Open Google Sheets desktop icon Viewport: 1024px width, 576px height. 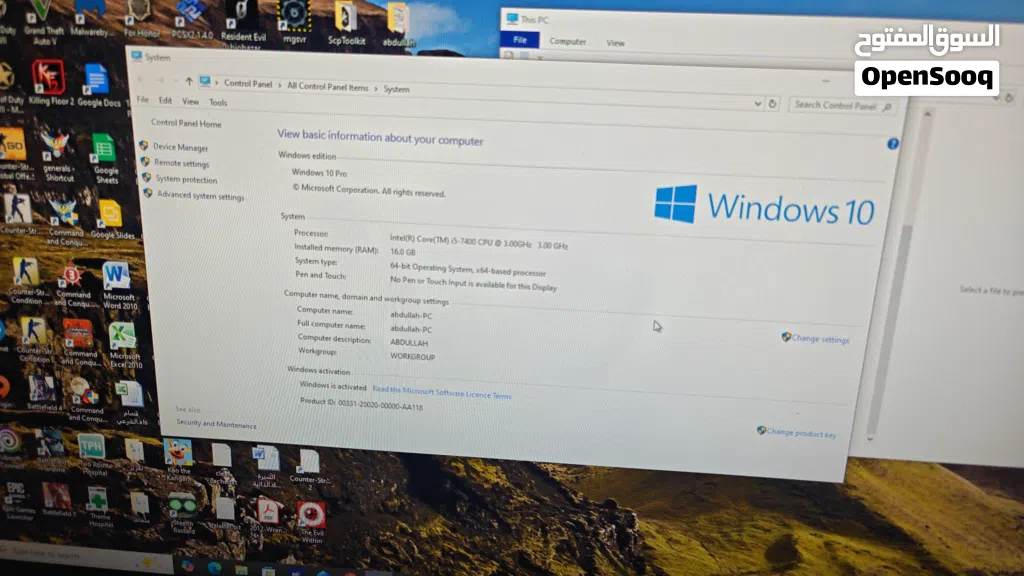pos(104,159)
